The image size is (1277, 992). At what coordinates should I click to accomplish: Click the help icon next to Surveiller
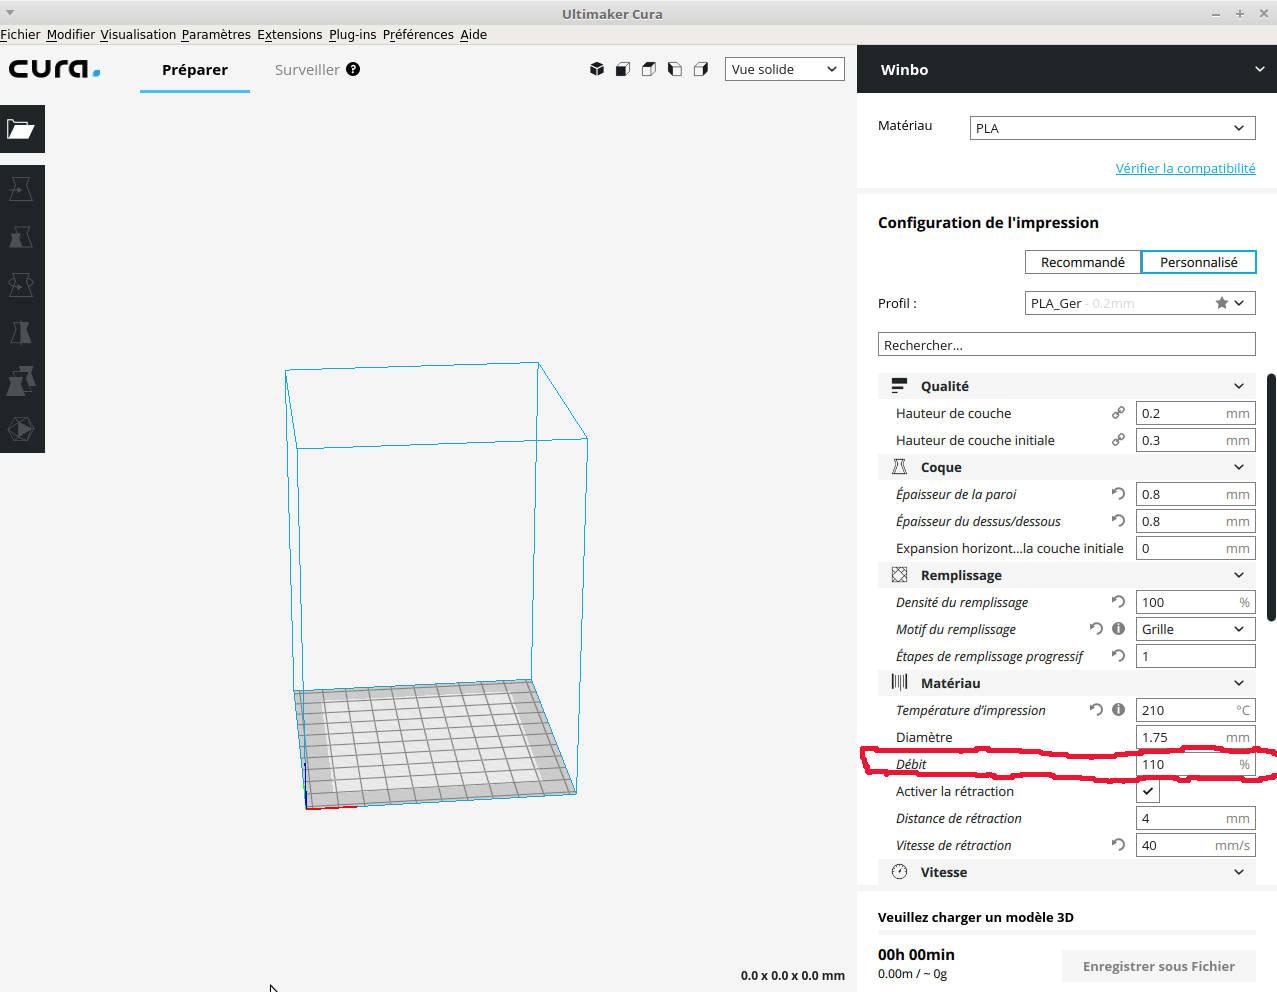click(353, 69)
